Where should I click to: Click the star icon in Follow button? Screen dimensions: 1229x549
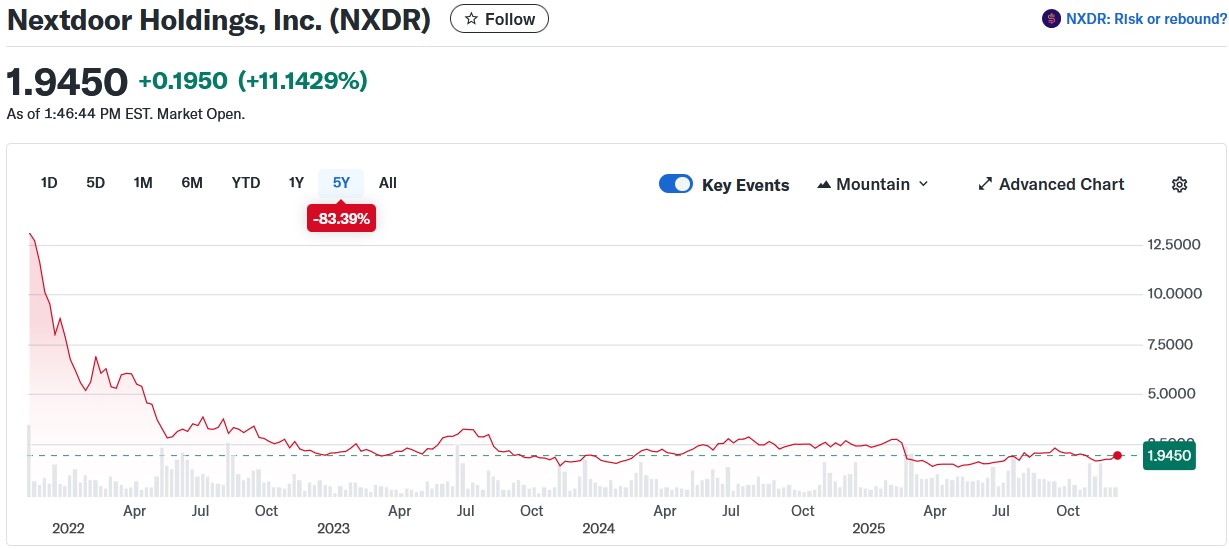(x=471, y=19)
